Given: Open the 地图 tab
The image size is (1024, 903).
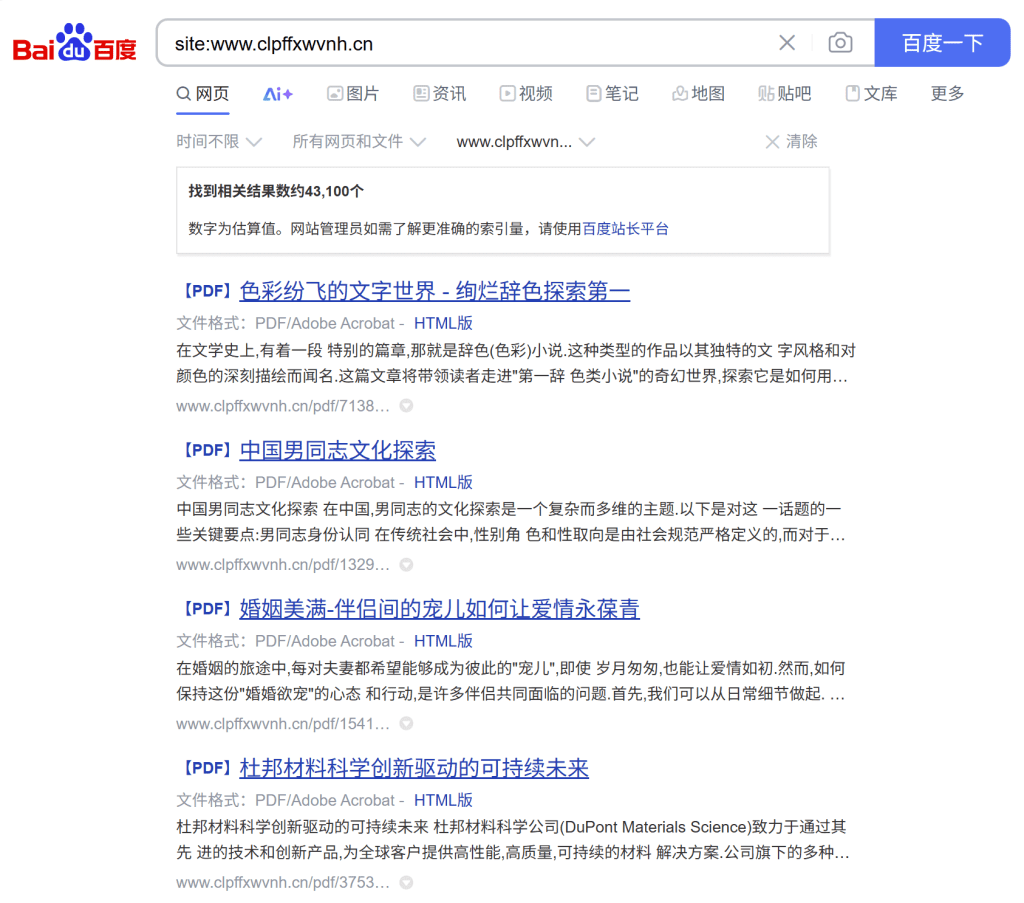Looking at the screenshot, I should (x=698, y=94).
